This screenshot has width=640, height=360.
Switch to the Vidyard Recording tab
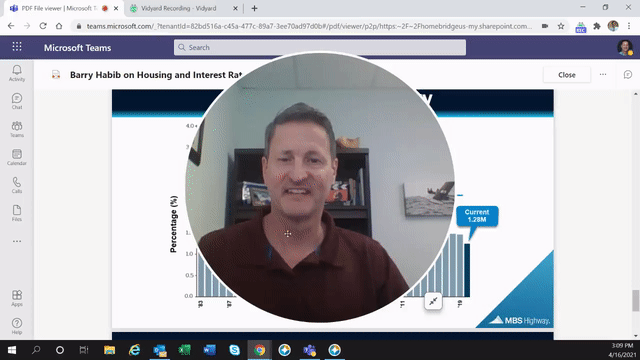pyautogui.click(x=179, y=8)
